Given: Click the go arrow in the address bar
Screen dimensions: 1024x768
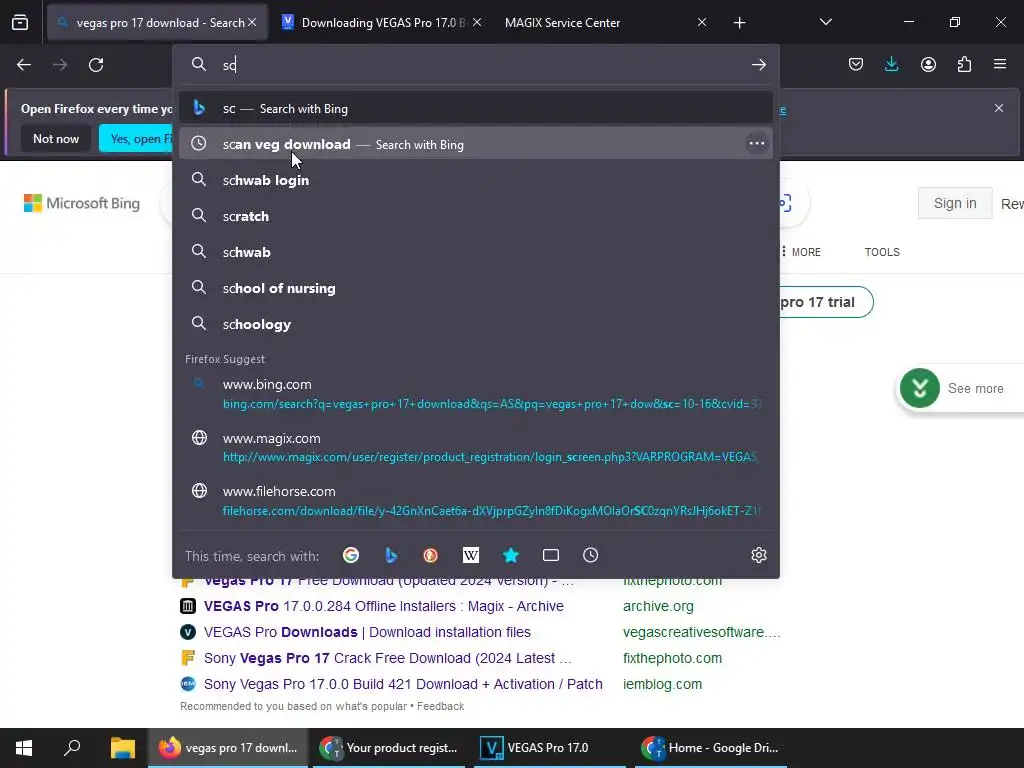Looking at the screenshot, I should [758, 65].
